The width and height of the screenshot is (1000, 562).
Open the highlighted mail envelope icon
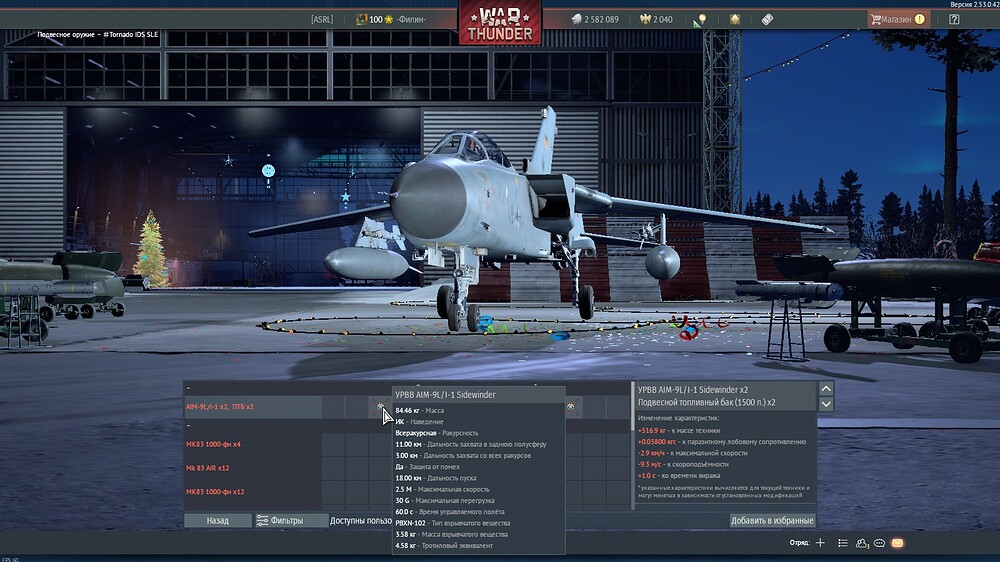point(897,543)
